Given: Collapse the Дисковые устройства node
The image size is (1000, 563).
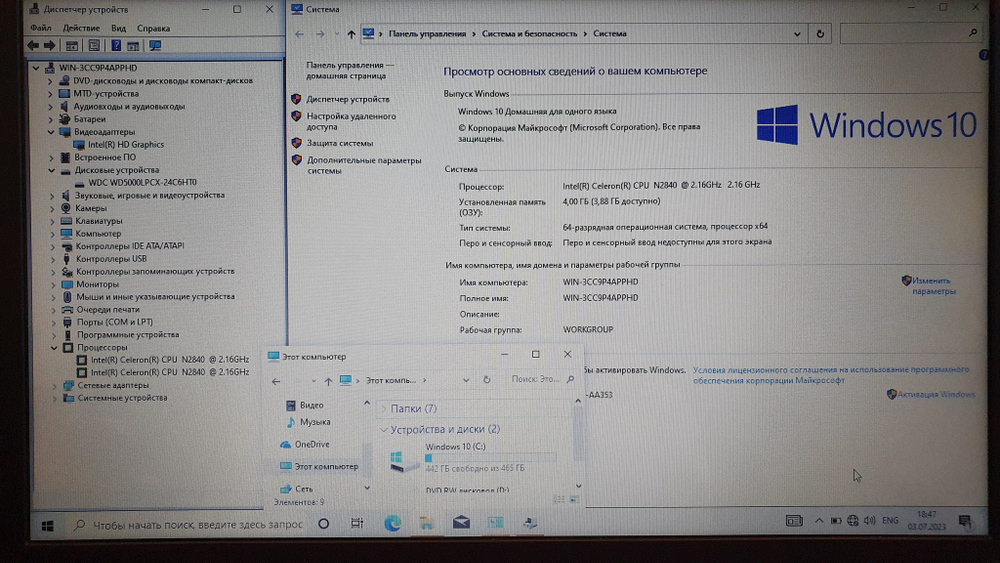Looking at the screenshot, I should point(52,170).
